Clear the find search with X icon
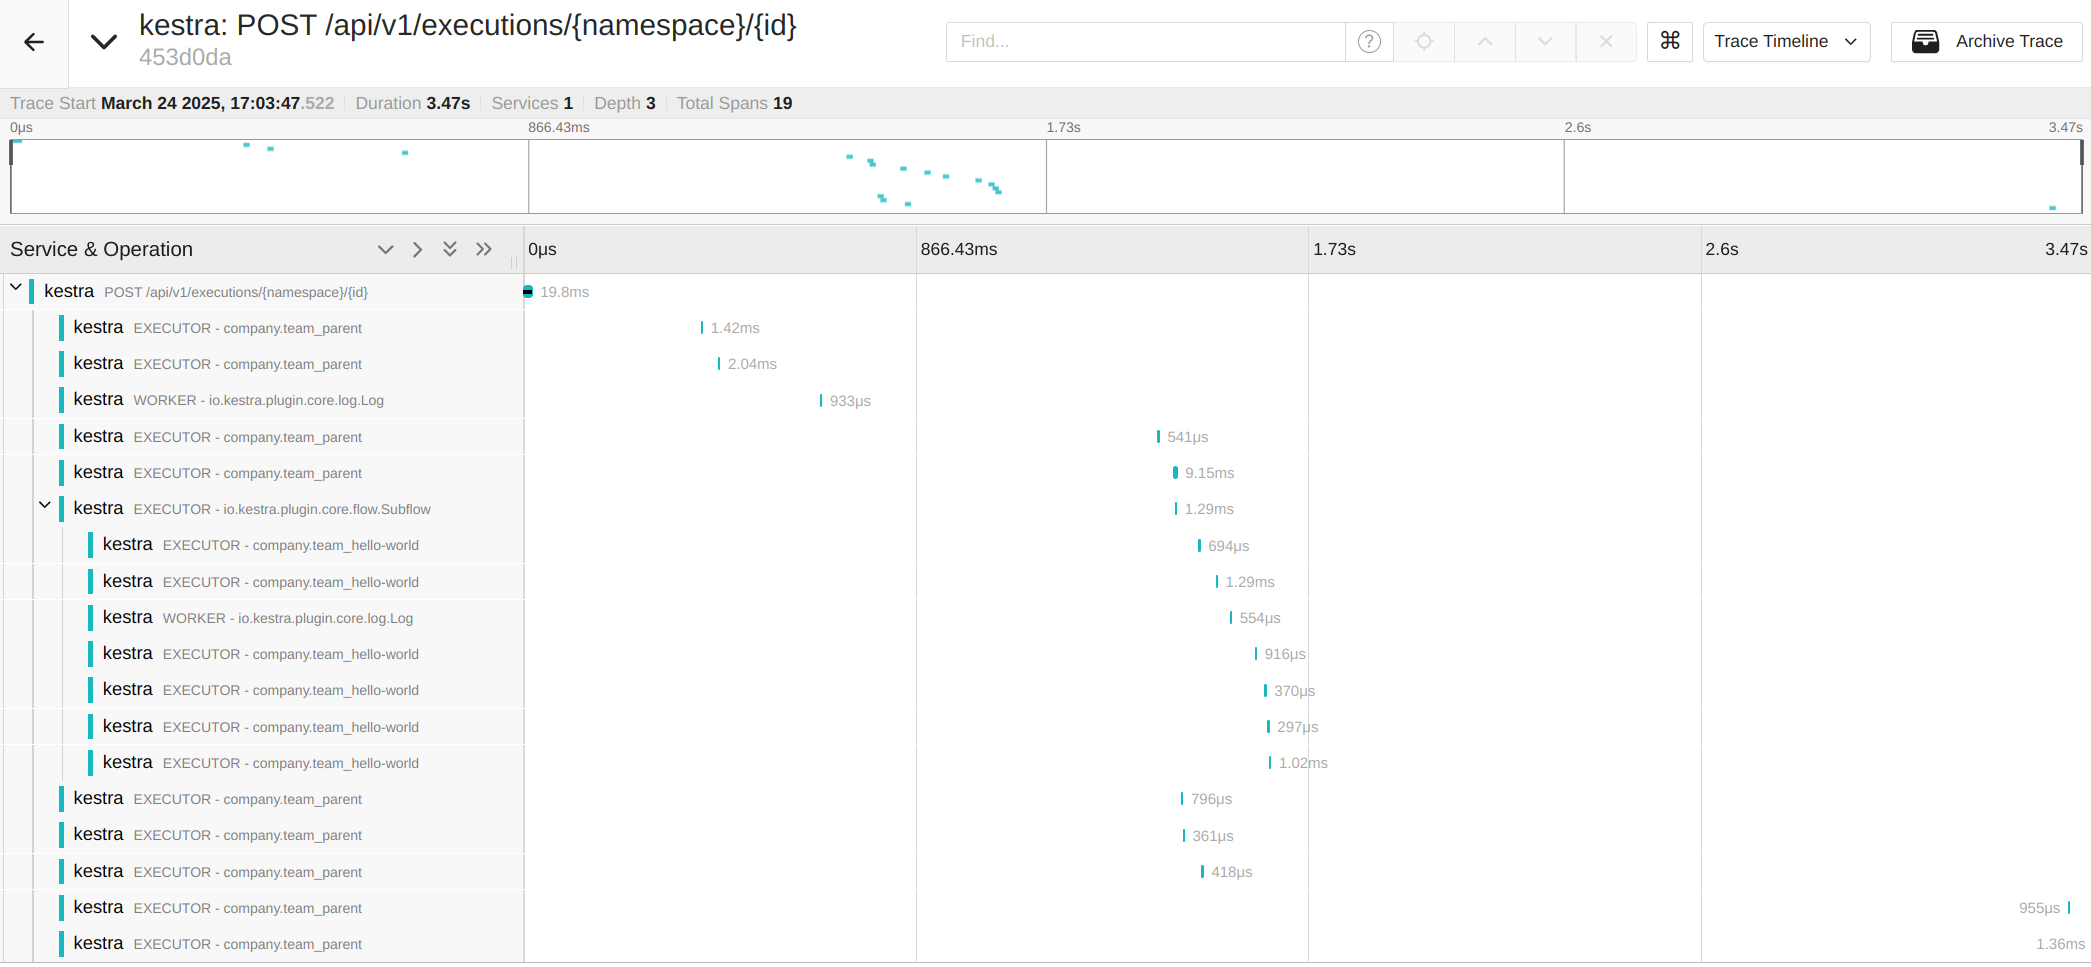The image size is (2091, 967). point(1606,42)
